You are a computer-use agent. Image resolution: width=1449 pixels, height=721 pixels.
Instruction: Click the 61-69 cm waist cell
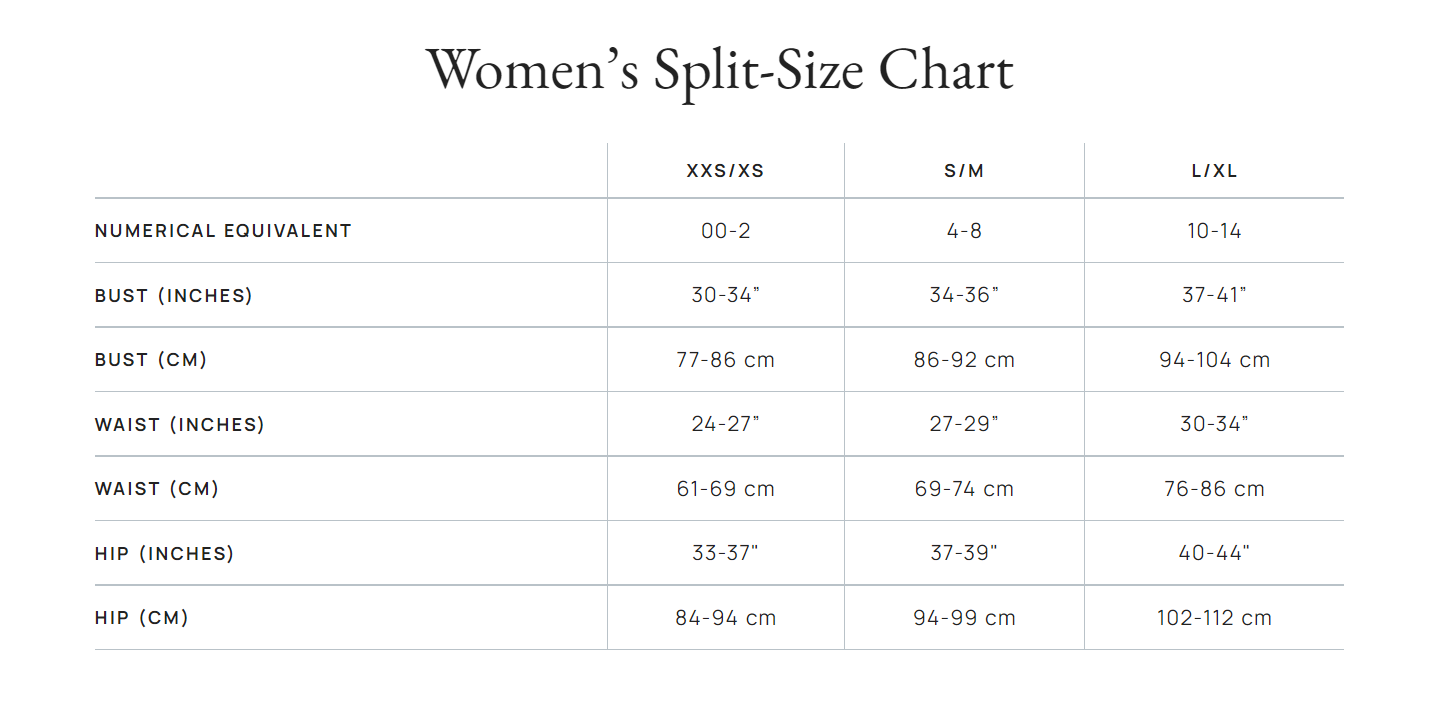click(x=725, y=489)
